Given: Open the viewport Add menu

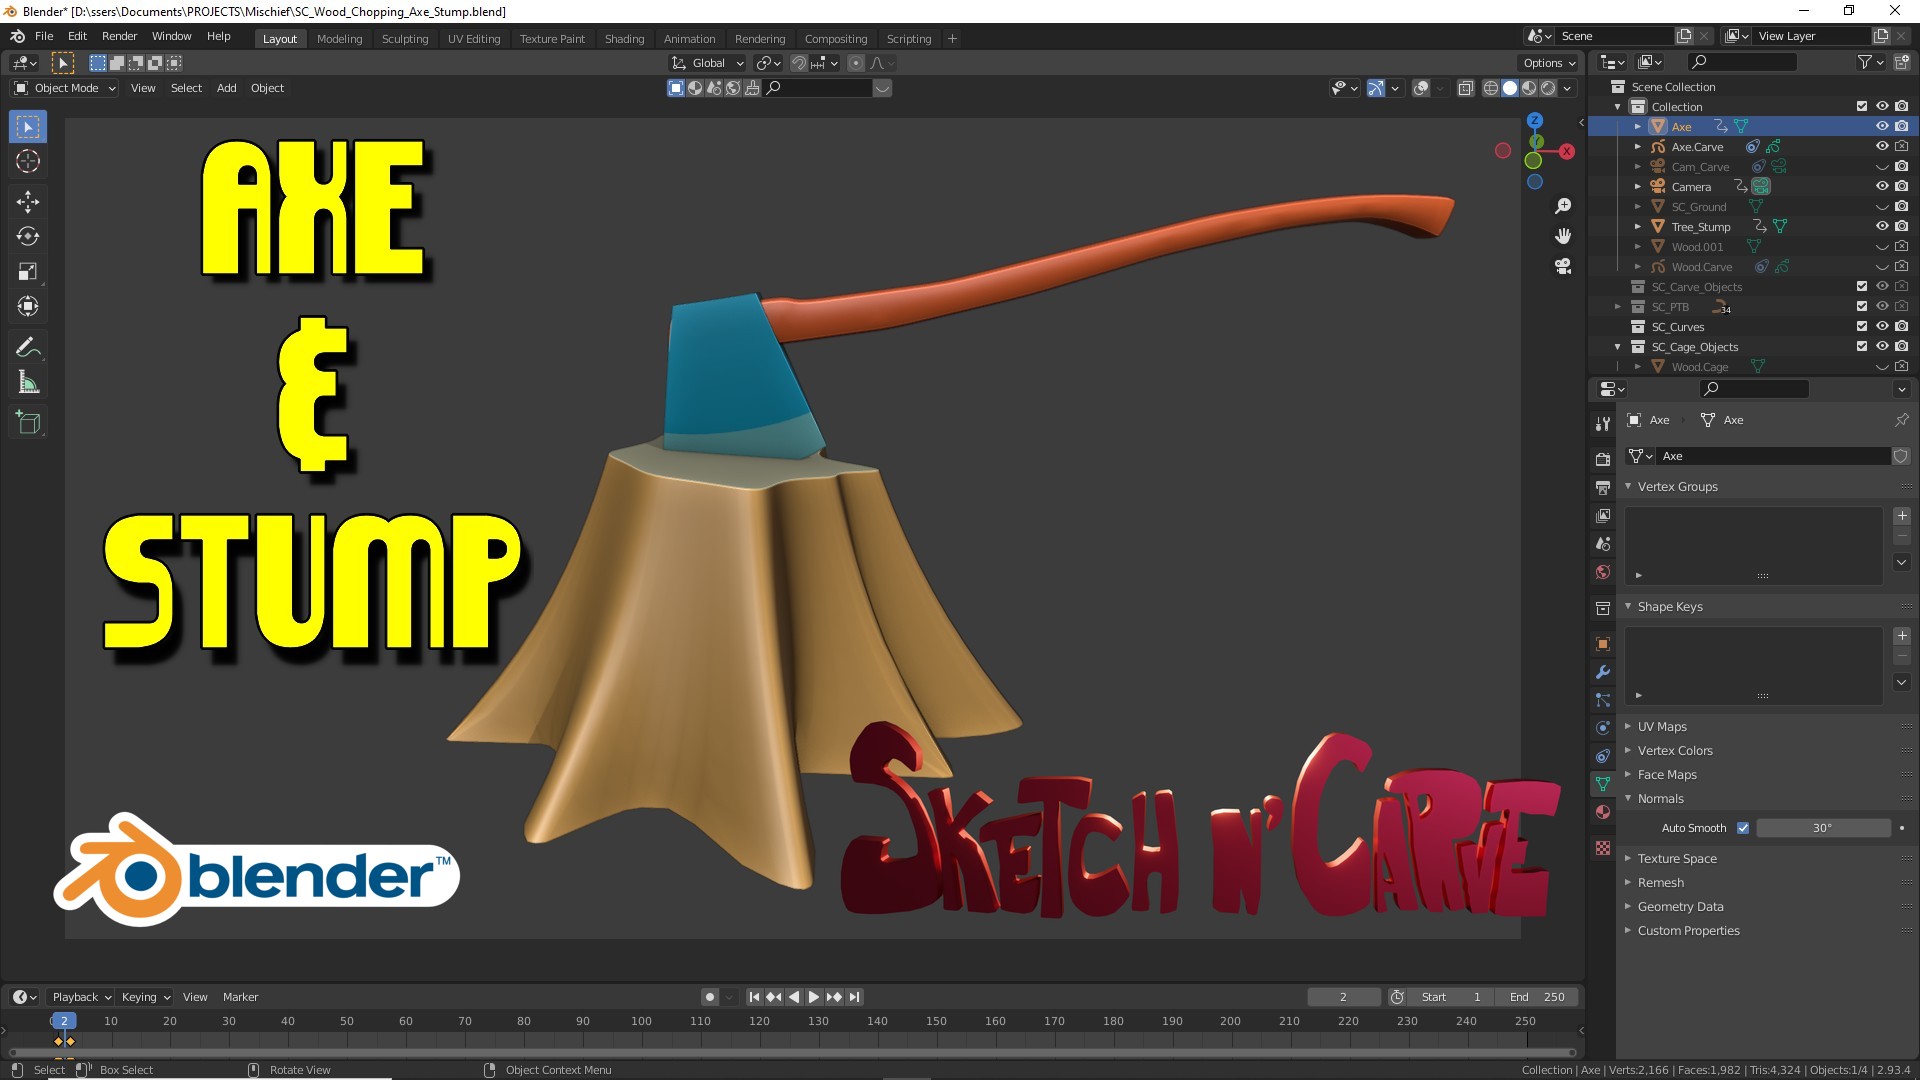Looking at the screenshot, I should 227,88.
